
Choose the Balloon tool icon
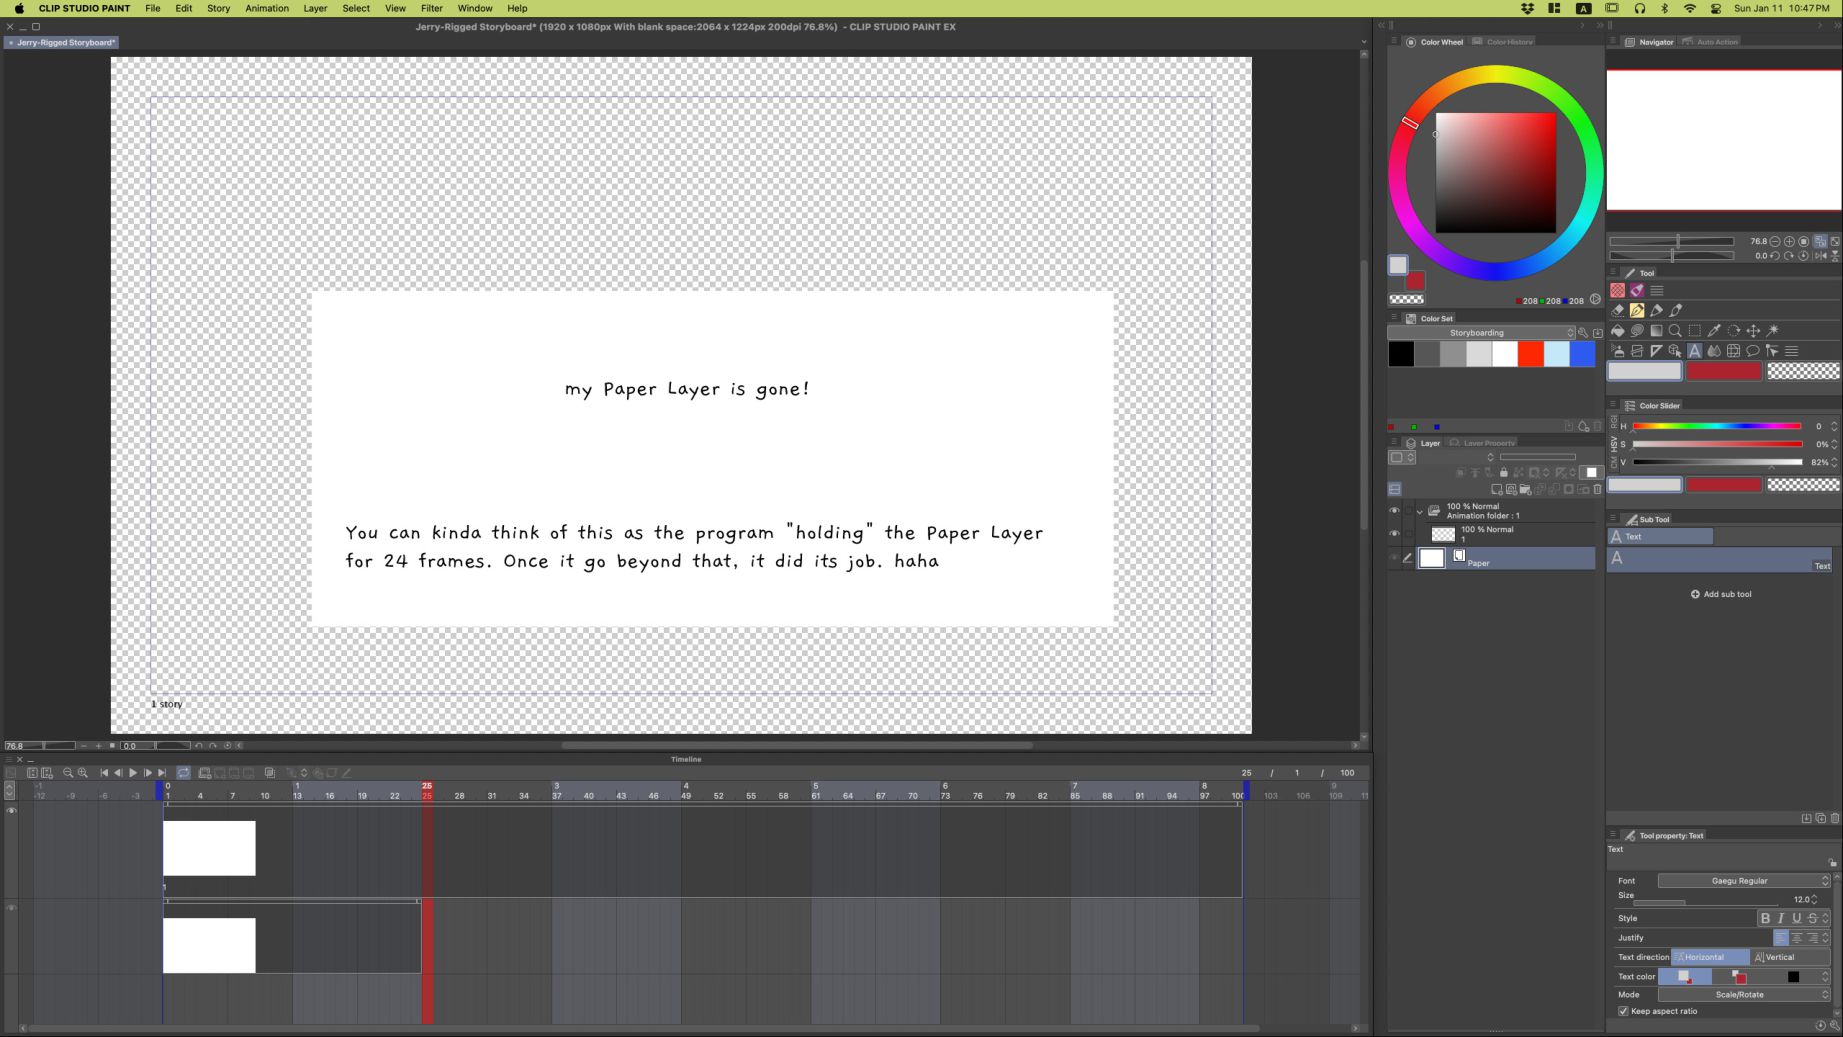point(1752,351)
